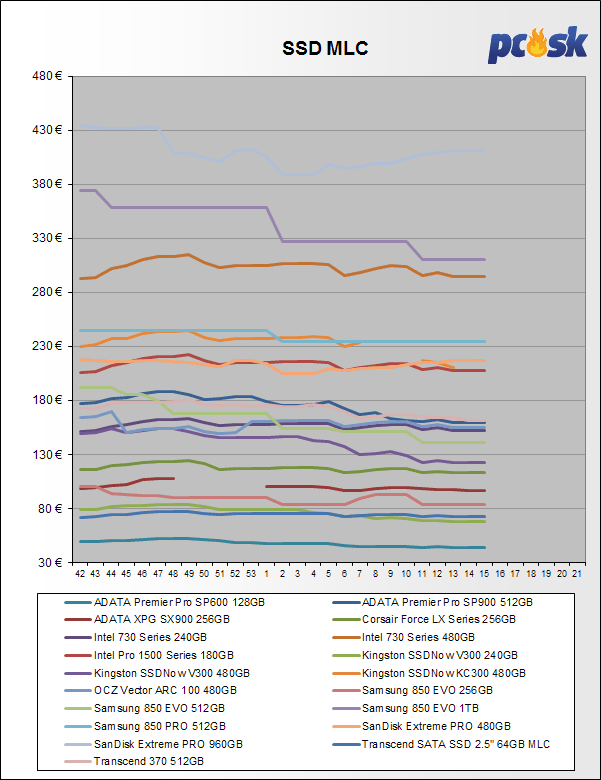Click week 53 on the x-axis
Viewport: 601px width, 780px height.
(251, 574)
